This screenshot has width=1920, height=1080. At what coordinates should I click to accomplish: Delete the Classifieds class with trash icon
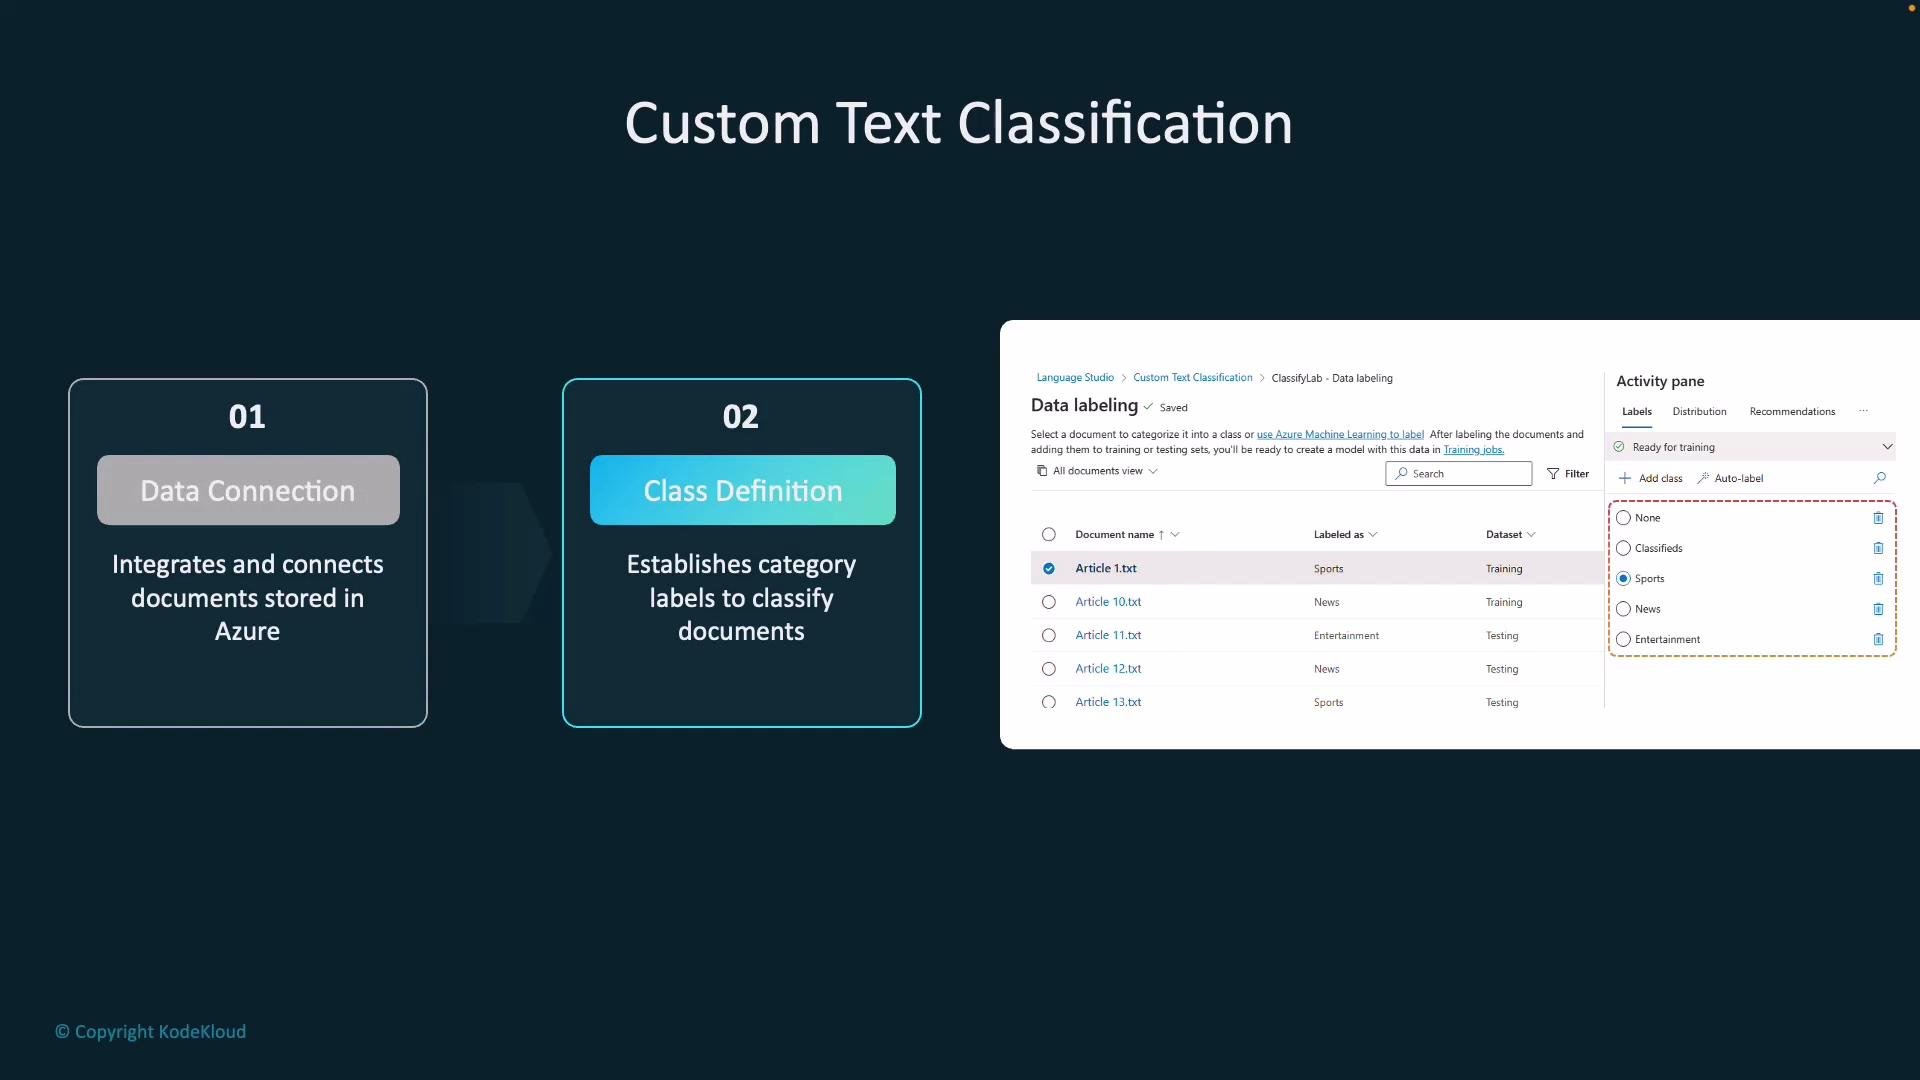(1878, 548)
